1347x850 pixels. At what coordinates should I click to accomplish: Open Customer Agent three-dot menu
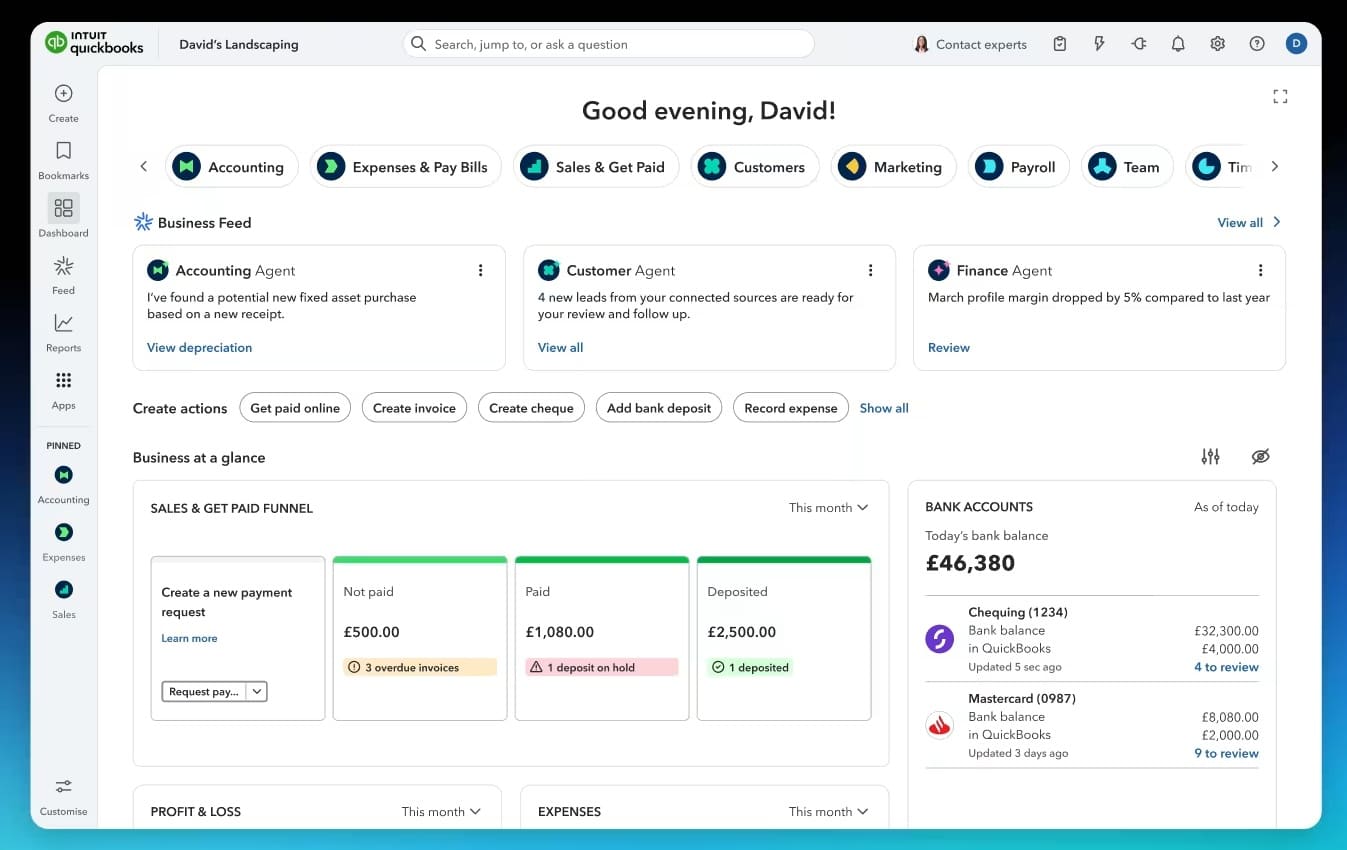(870, 270)
